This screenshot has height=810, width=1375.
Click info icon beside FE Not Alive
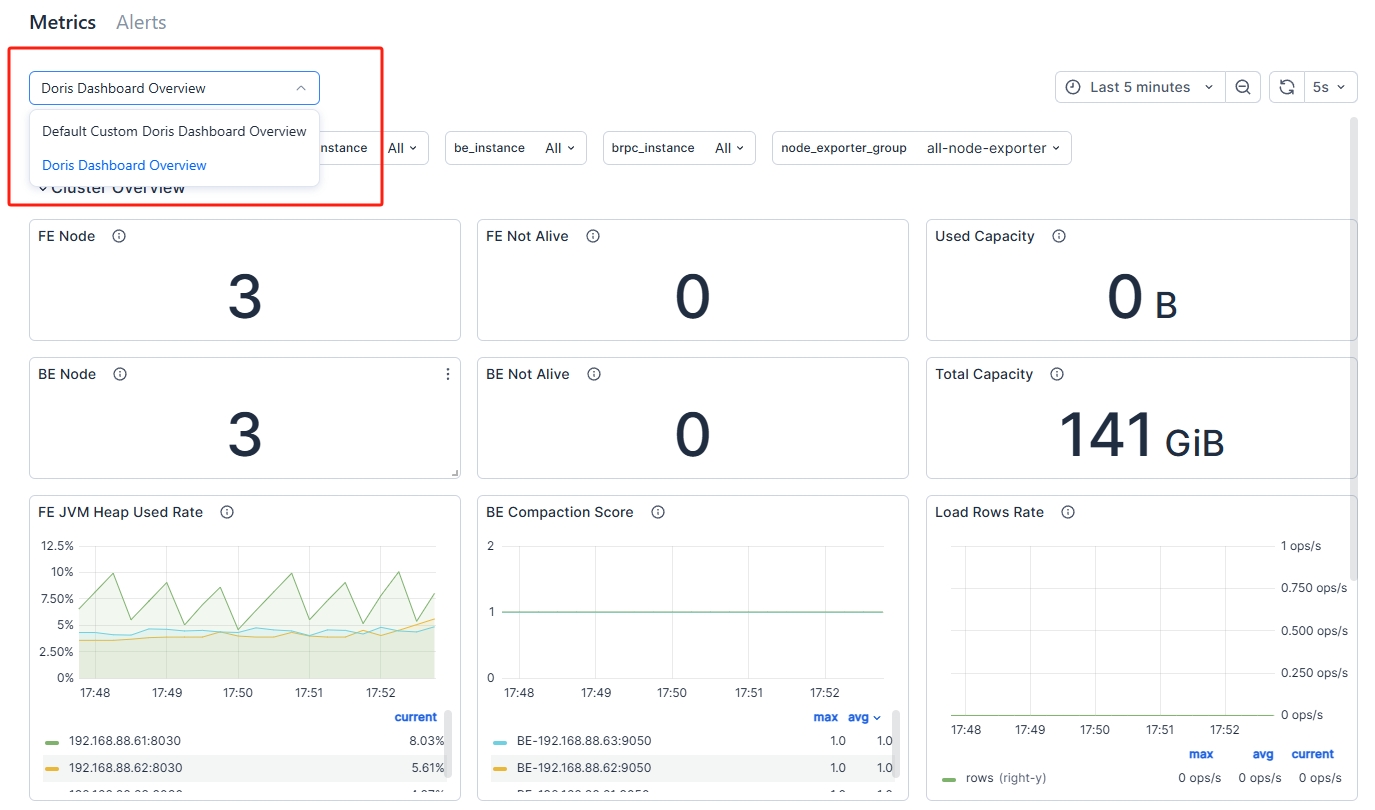click(x=593, y=236)
